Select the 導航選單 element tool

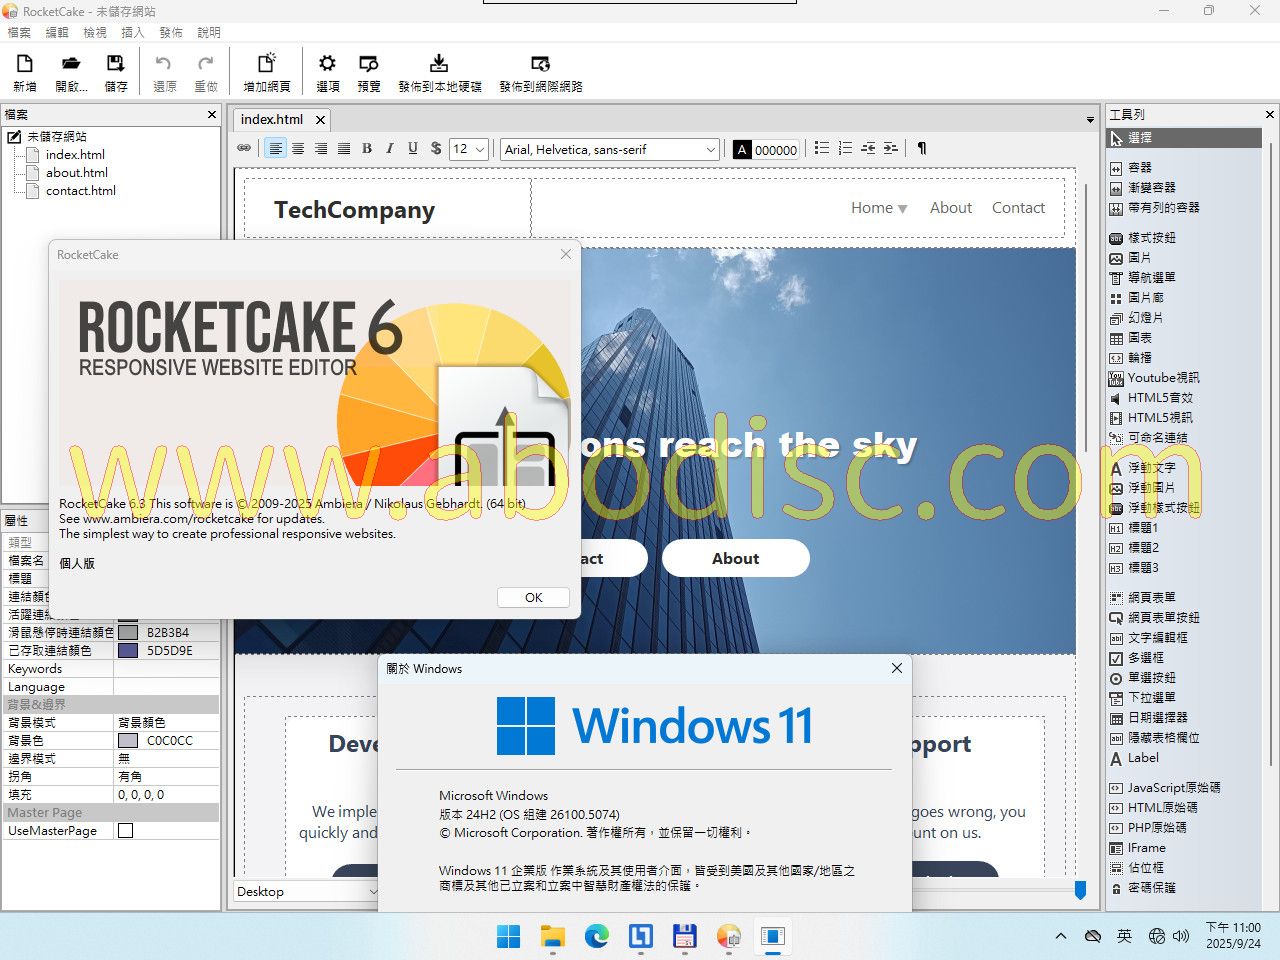click(1151, 278)
